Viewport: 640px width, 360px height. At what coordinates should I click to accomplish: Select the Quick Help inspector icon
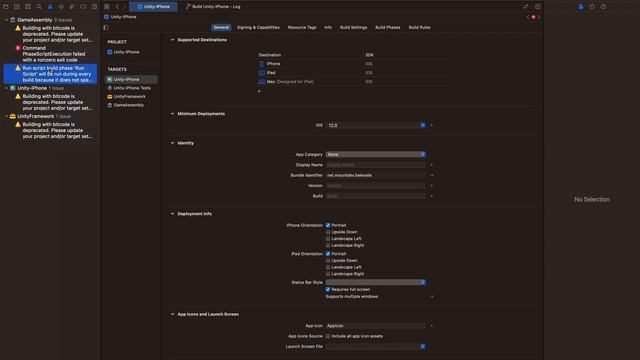[603, 7]
